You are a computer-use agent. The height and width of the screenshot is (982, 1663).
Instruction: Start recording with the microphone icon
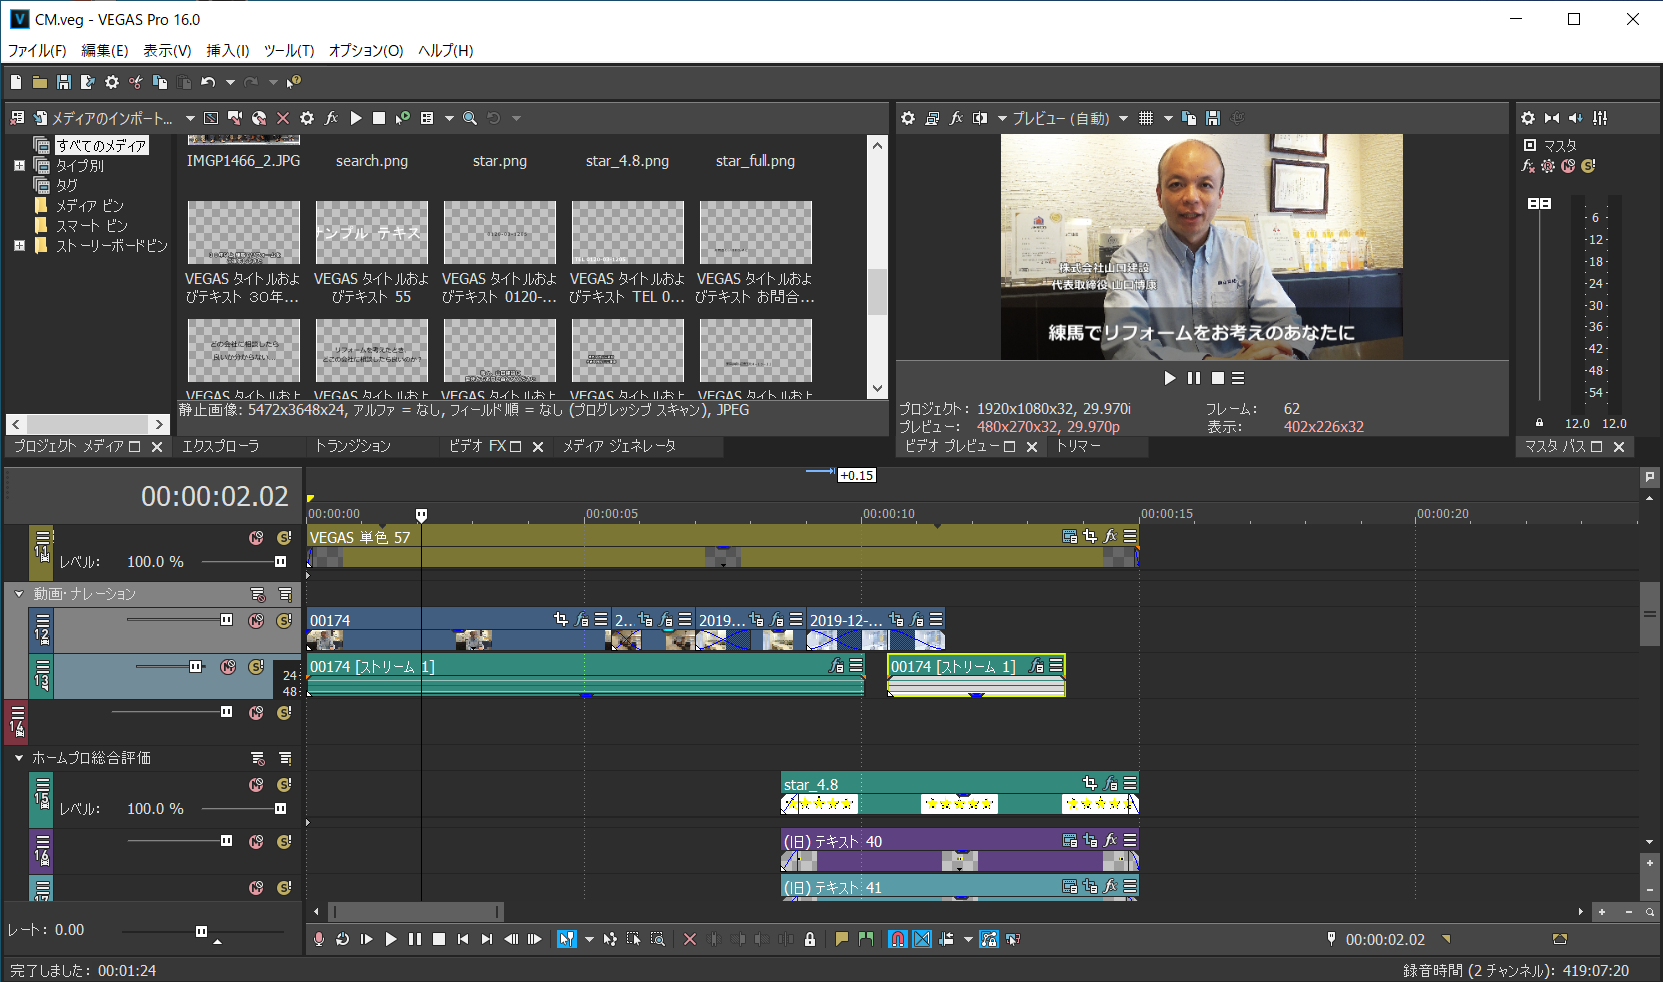click(x=319, y=939)
